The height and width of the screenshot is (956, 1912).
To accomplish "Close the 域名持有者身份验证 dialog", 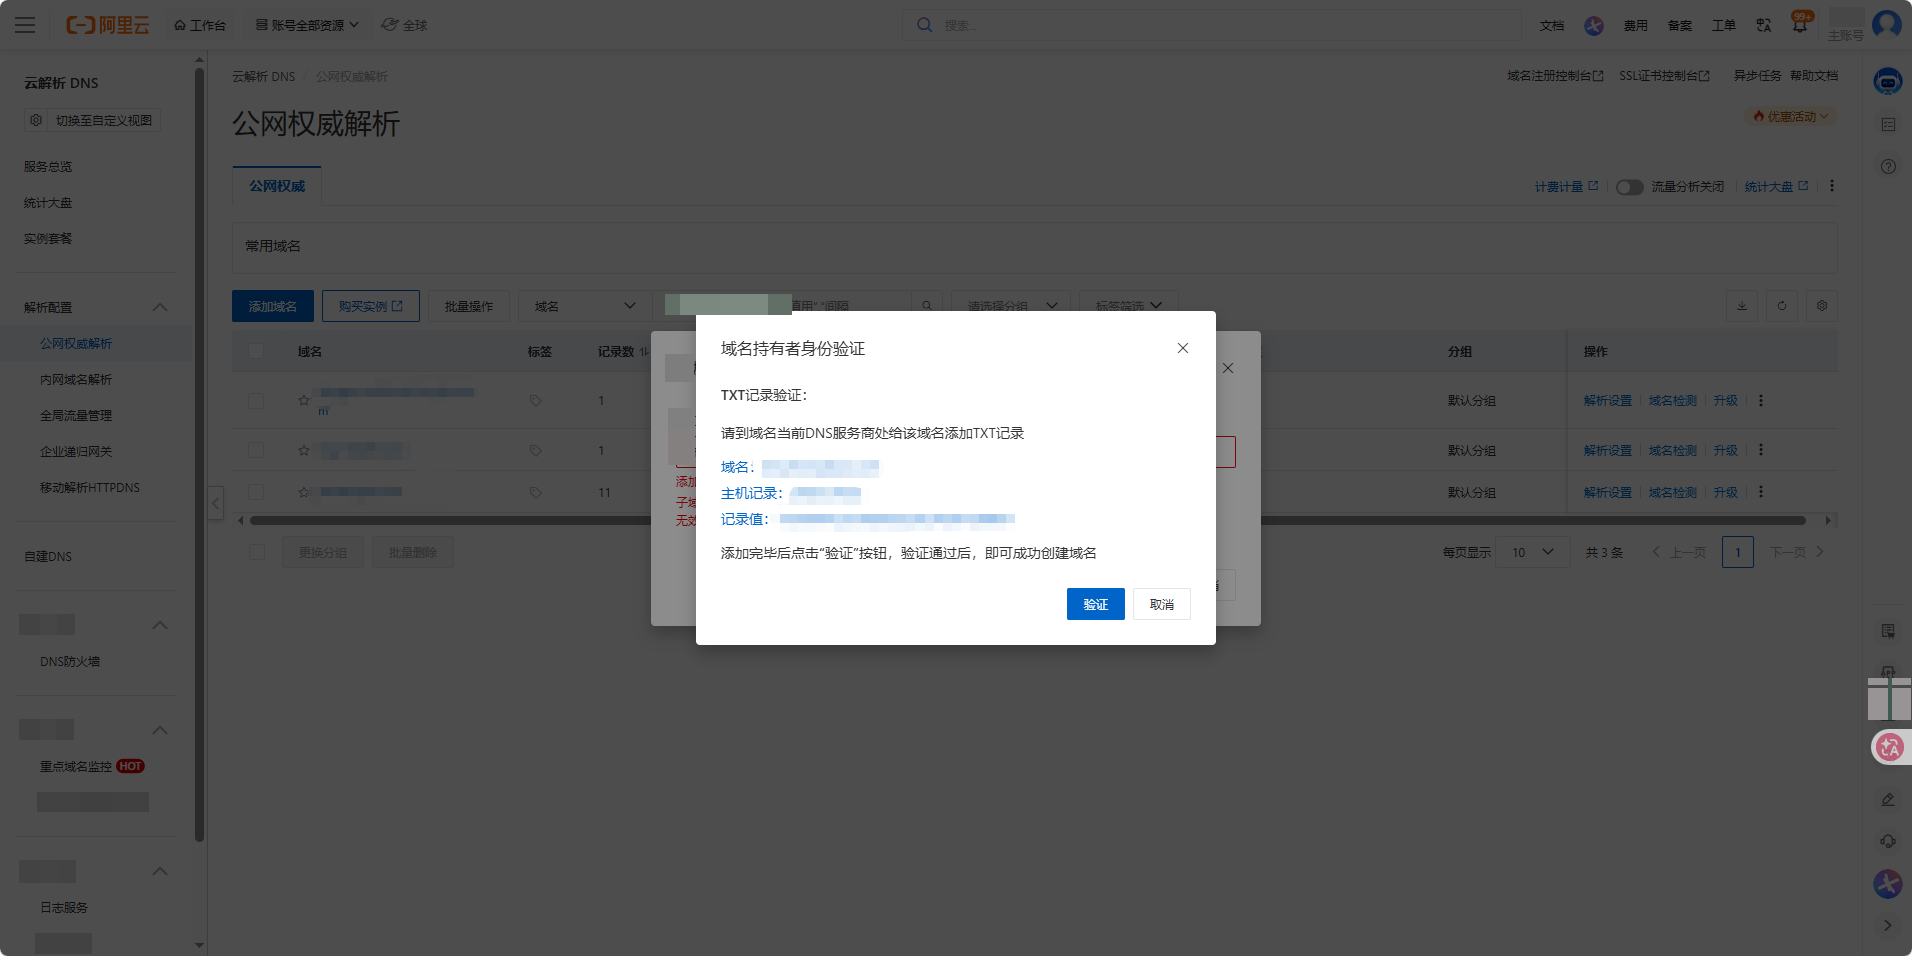I will click(1183, 348).
